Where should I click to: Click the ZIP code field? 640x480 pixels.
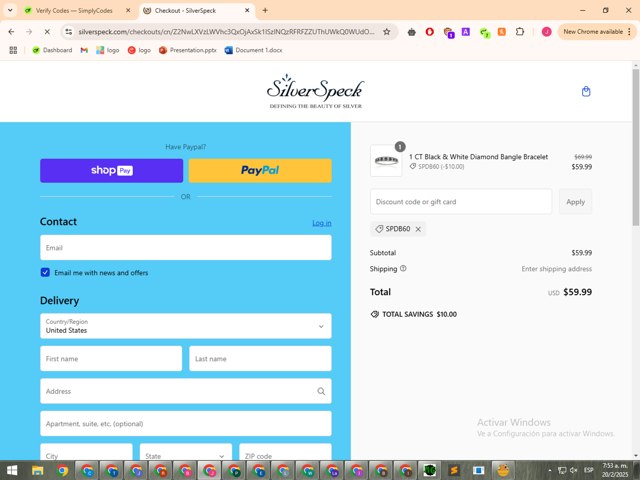coord(285,452)
